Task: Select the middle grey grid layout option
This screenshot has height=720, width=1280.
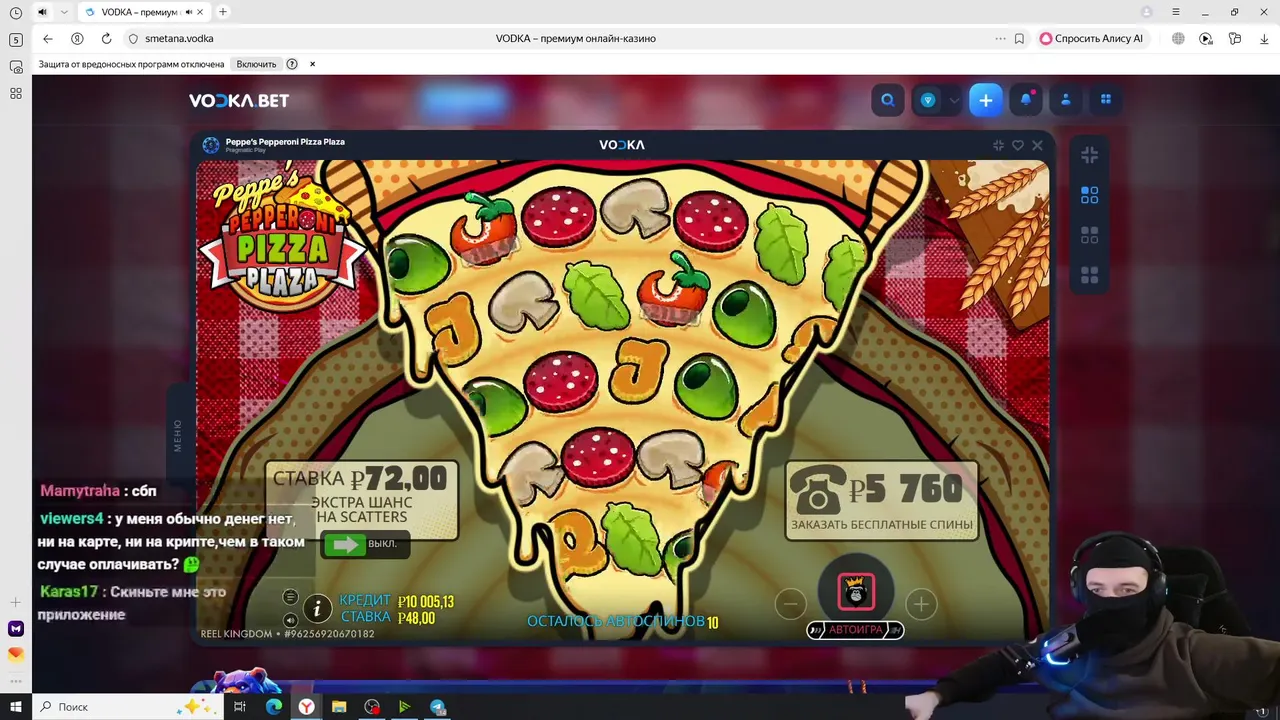Action: pyautogui.click(x=1090, y=235)
